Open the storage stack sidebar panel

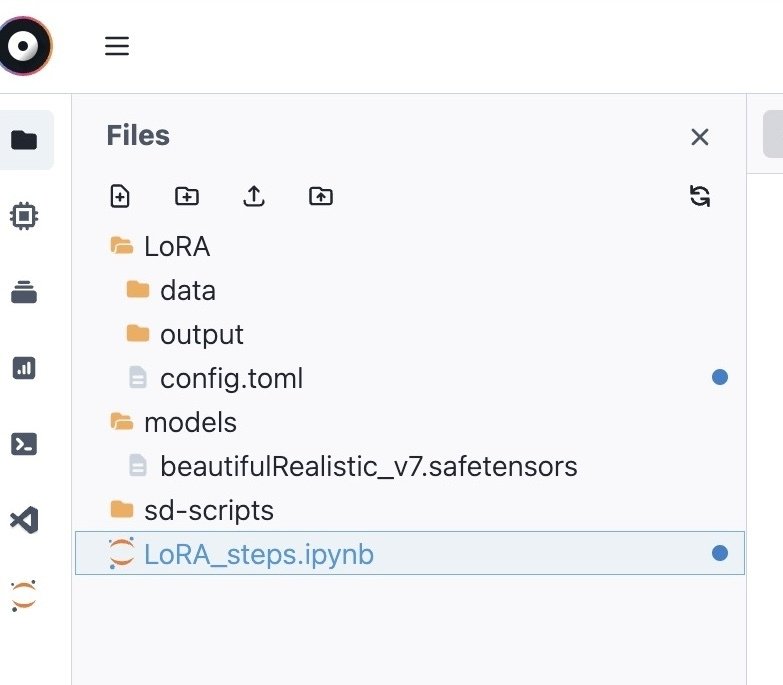click(x=24, y=292)
